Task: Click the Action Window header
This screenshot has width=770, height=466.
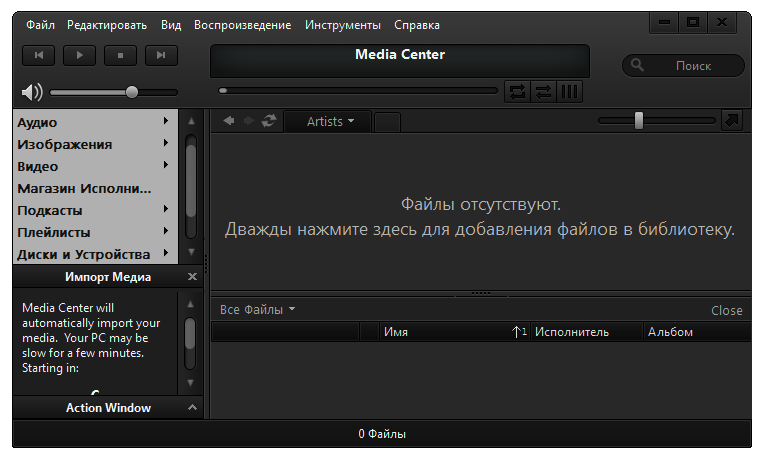Action: 109,408
